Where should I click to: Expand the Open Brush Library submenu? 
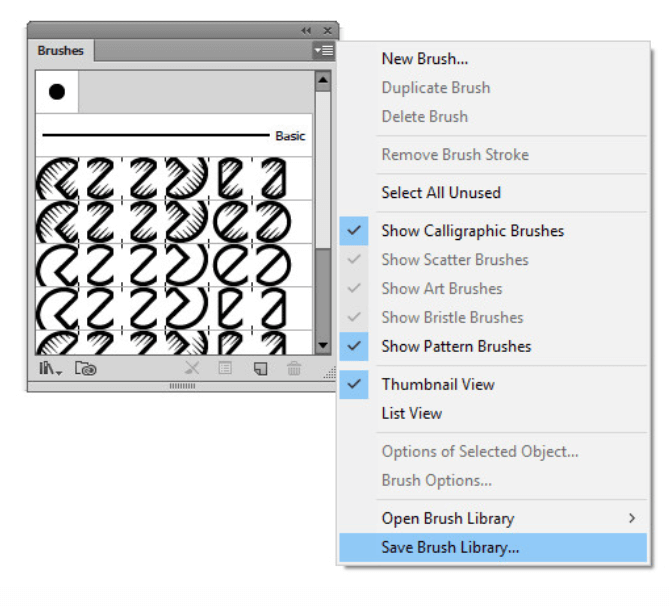tap(493, 518)
